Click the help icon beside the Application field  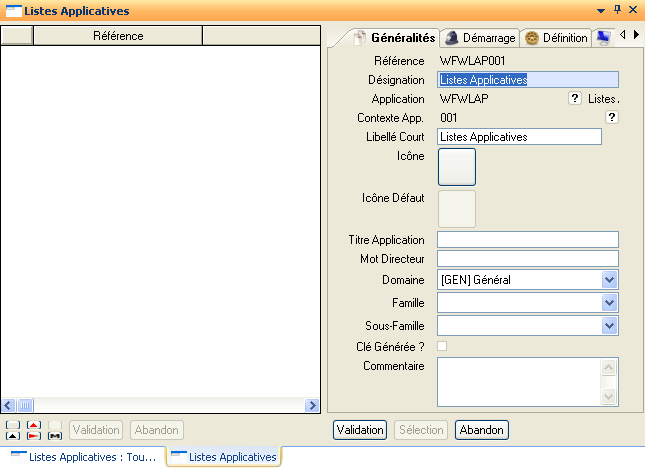pos(575,98)
